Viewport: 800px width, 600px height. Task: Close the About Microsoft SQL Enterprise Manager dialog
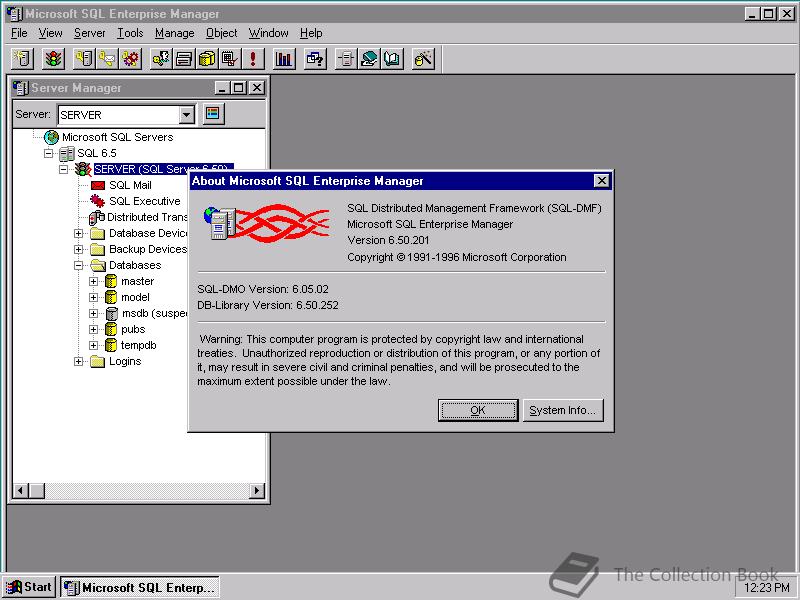pyautogui.click(x=602, y=181)
